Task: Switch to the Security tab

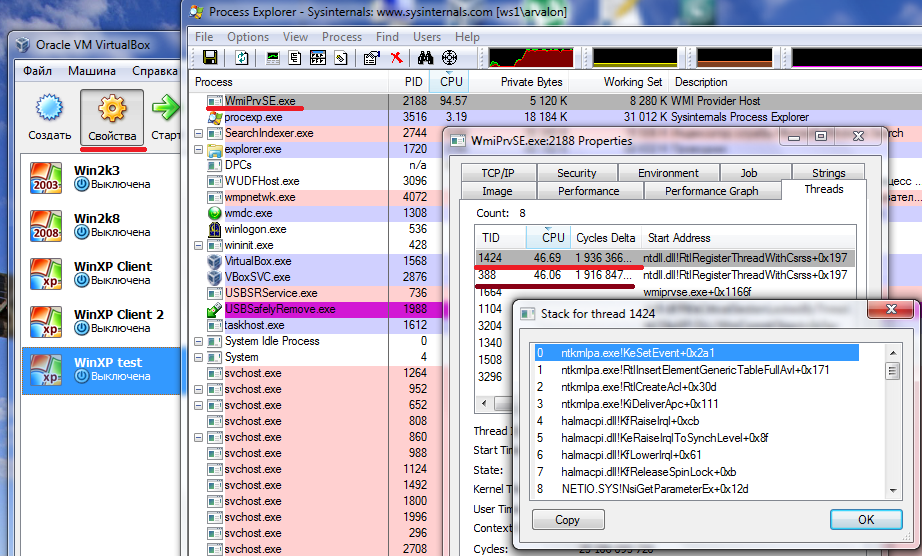Action: click(576, 173)
